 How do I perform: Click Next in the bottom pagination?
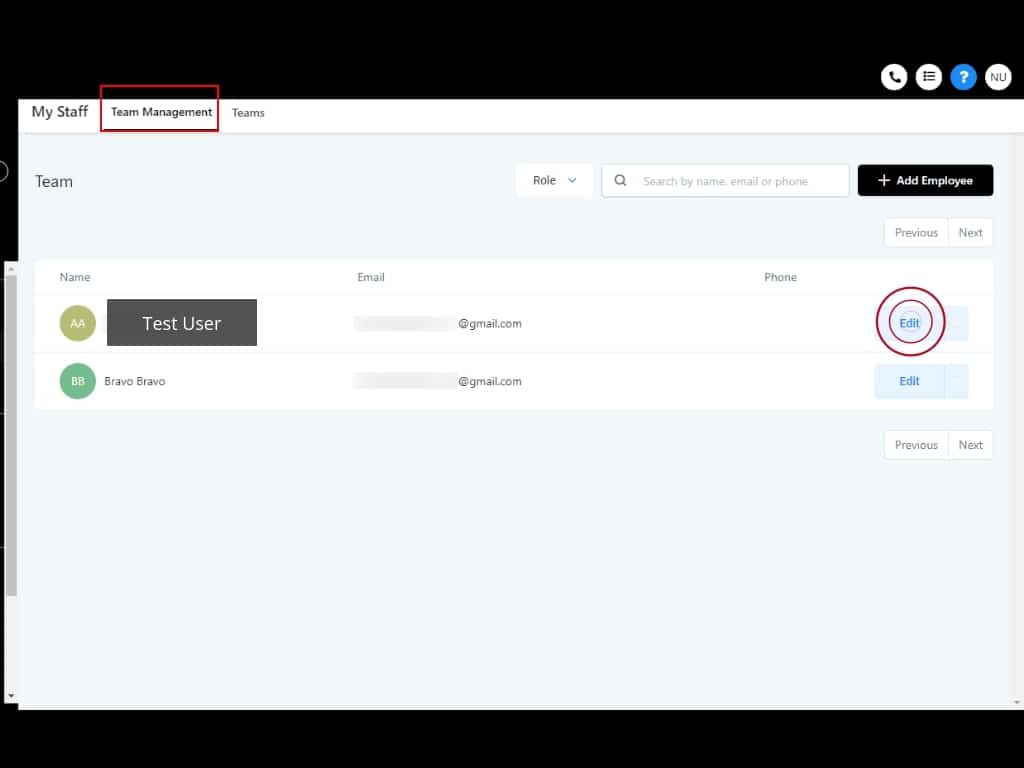(x=970, y=445)
